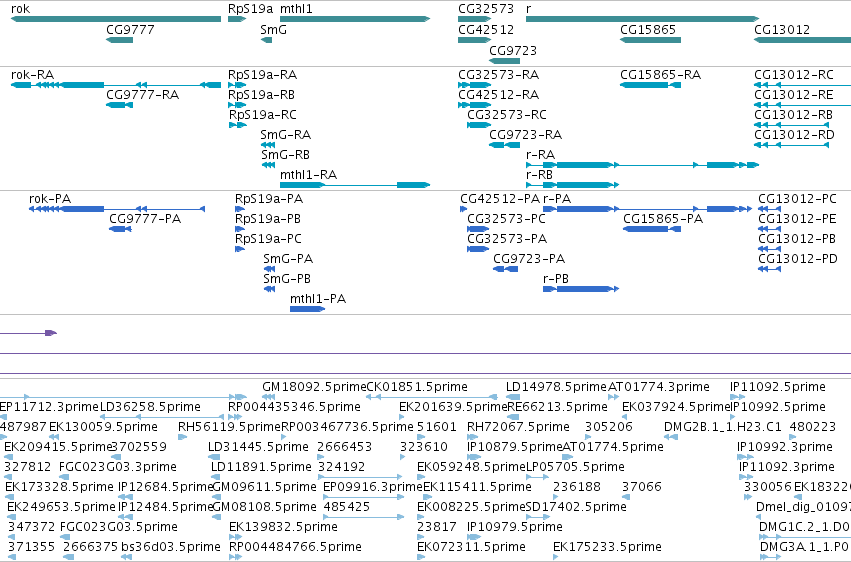Viewport: 851px width, 562px height.
Task: Select the RpS19a-RB transcript label
Action: (x=262, y=94)
